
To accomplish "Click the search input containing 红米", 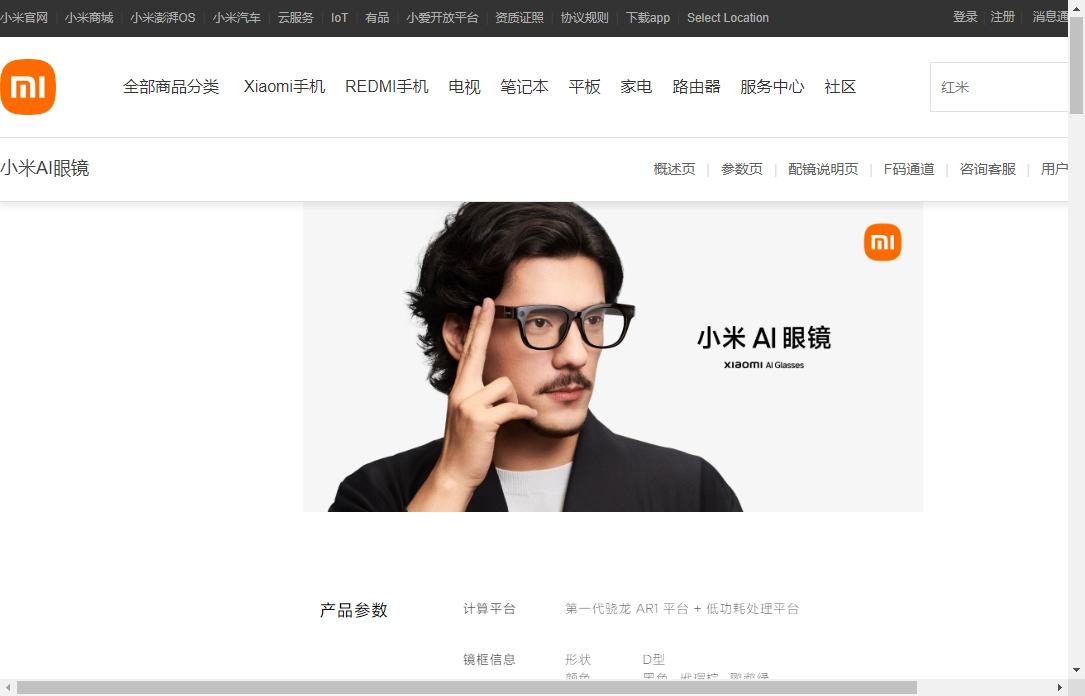I will (1000, 87).
